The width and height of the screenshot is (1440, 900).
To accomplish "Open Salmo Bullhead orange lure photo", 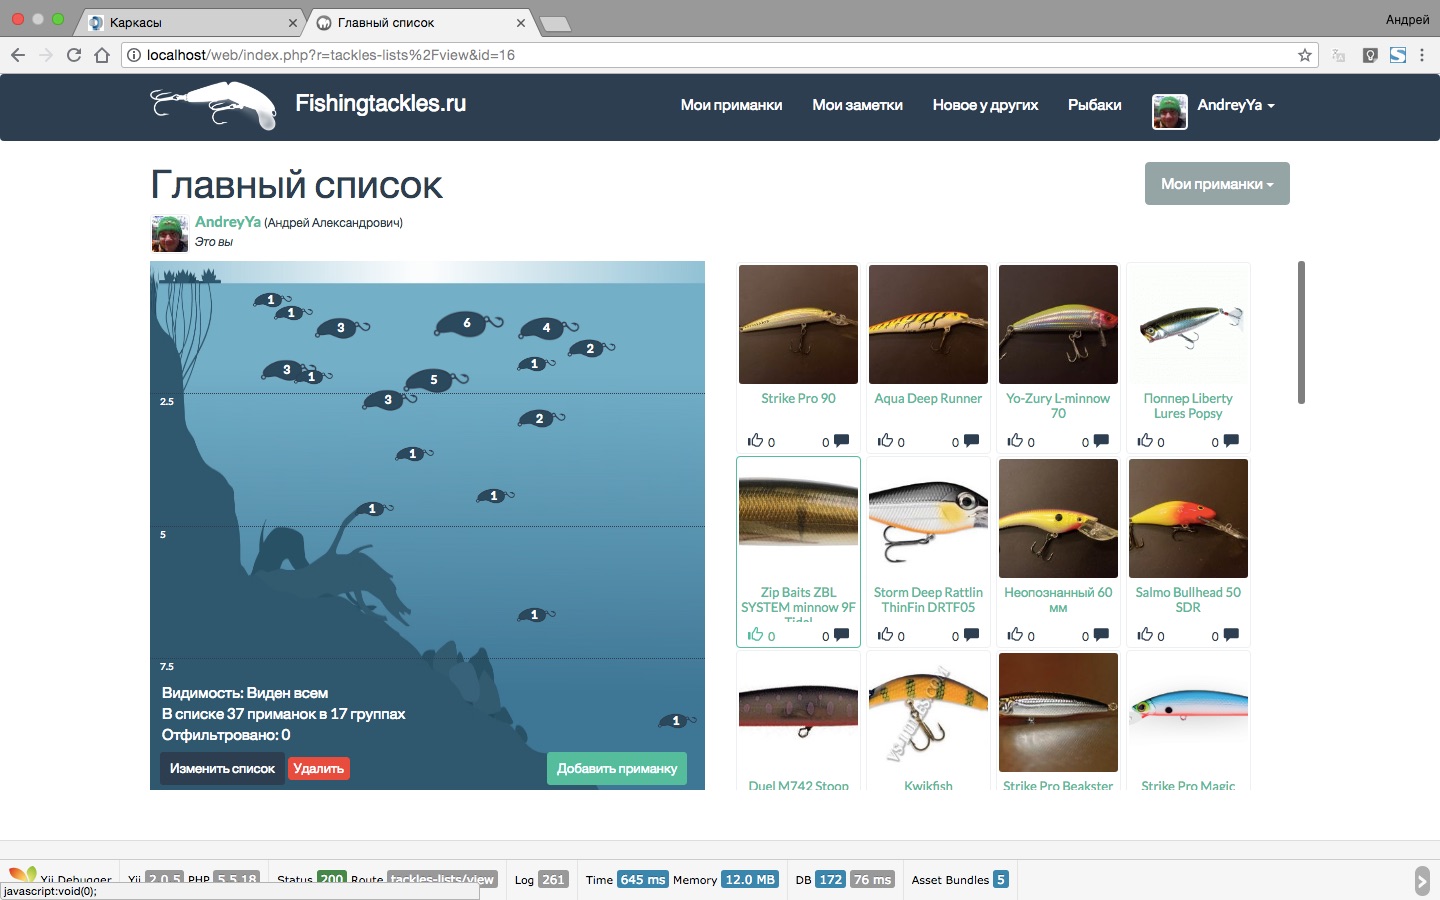I will [x=1188, y=518].
